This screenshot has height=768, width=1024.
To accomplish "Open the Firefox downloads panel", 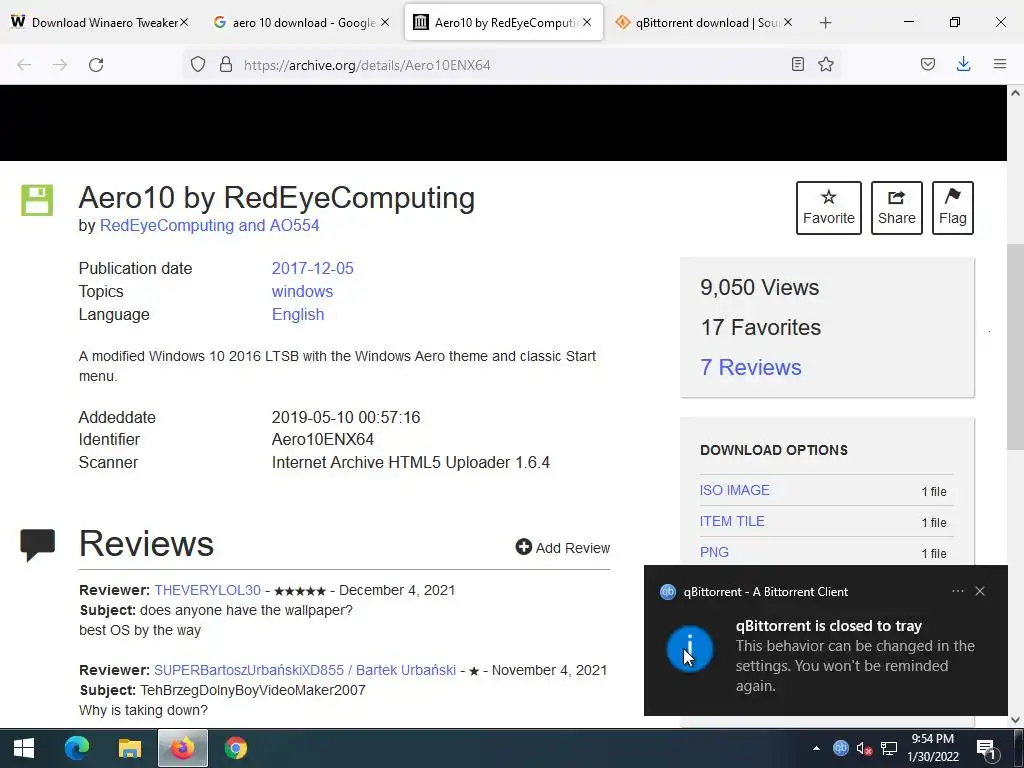I will pos(963,64).
